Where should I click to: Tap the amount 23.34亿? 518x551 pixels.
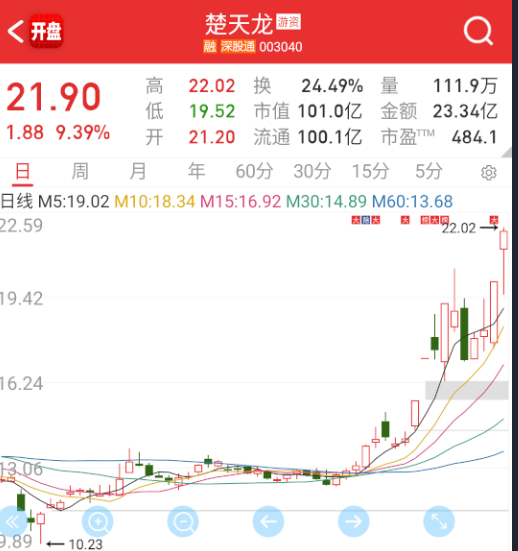(465, 111)
